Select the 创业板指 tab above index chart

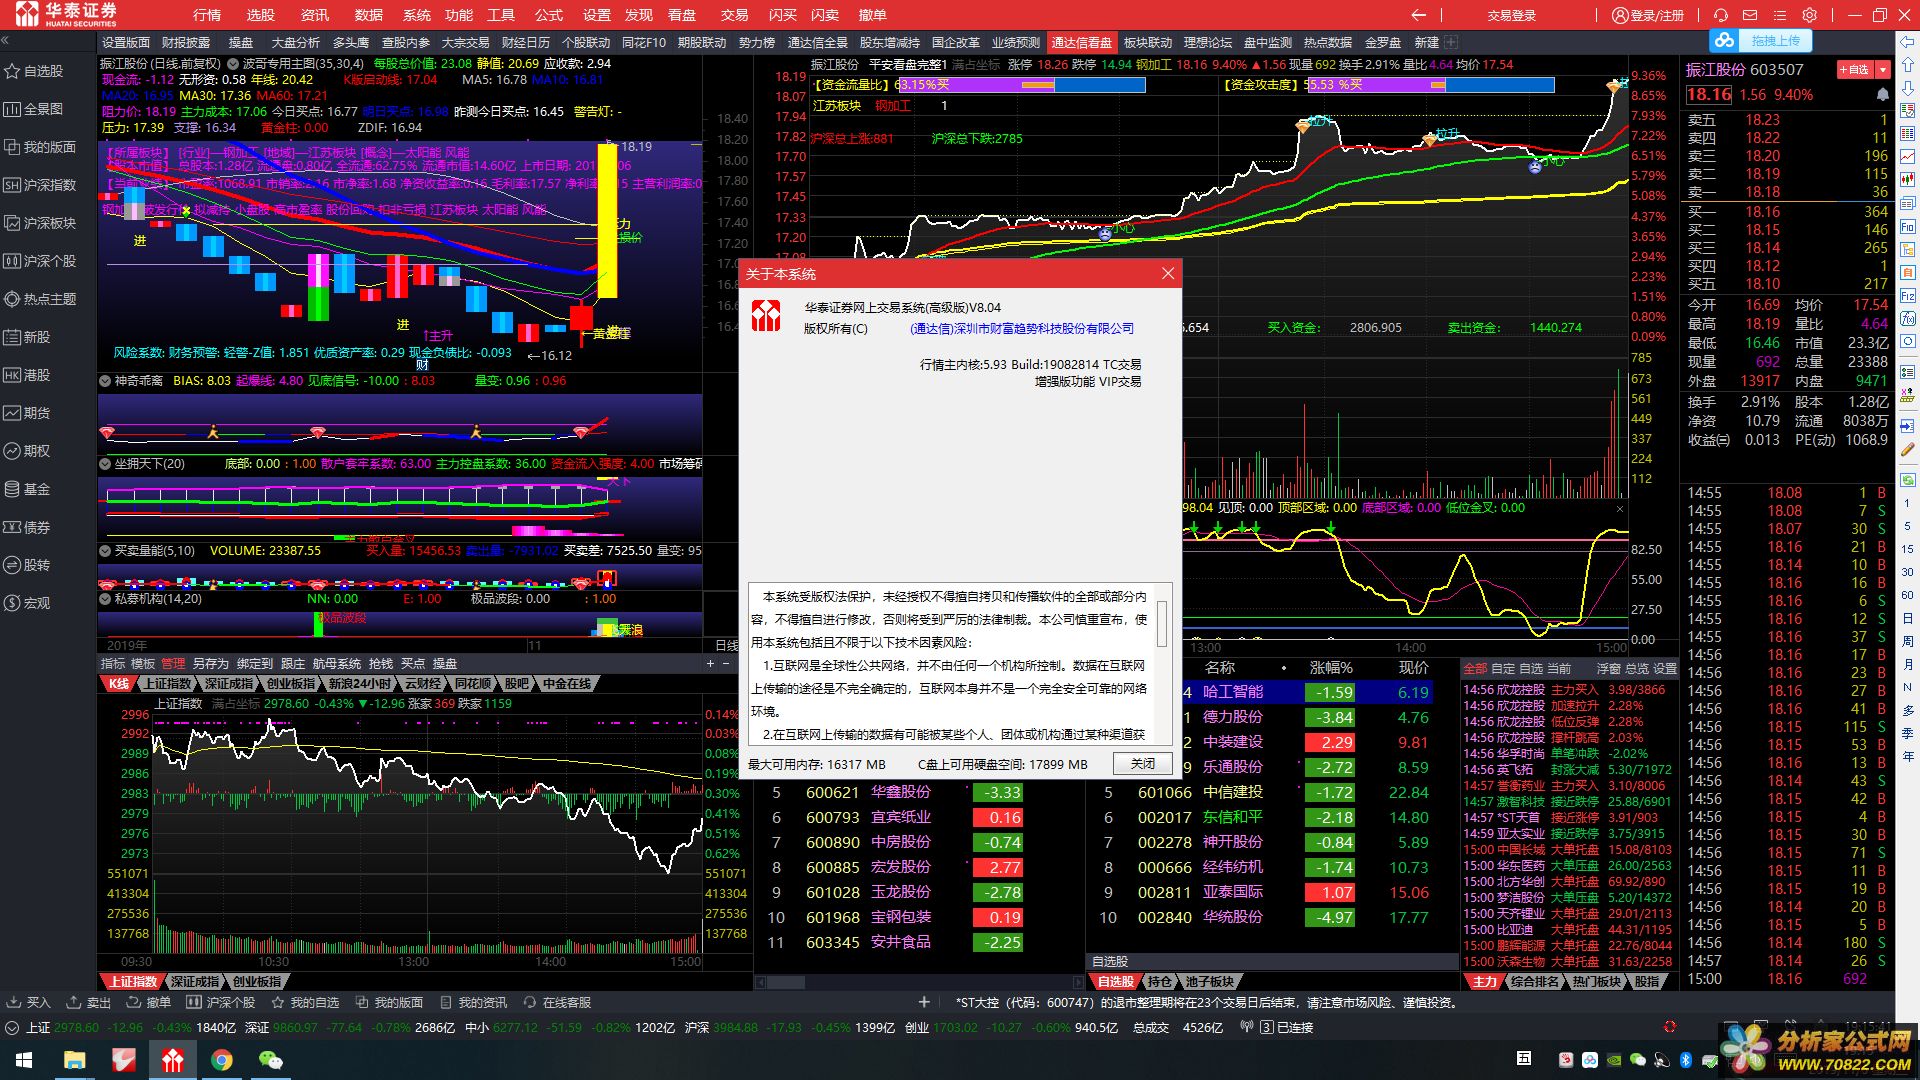pos(291,684)
